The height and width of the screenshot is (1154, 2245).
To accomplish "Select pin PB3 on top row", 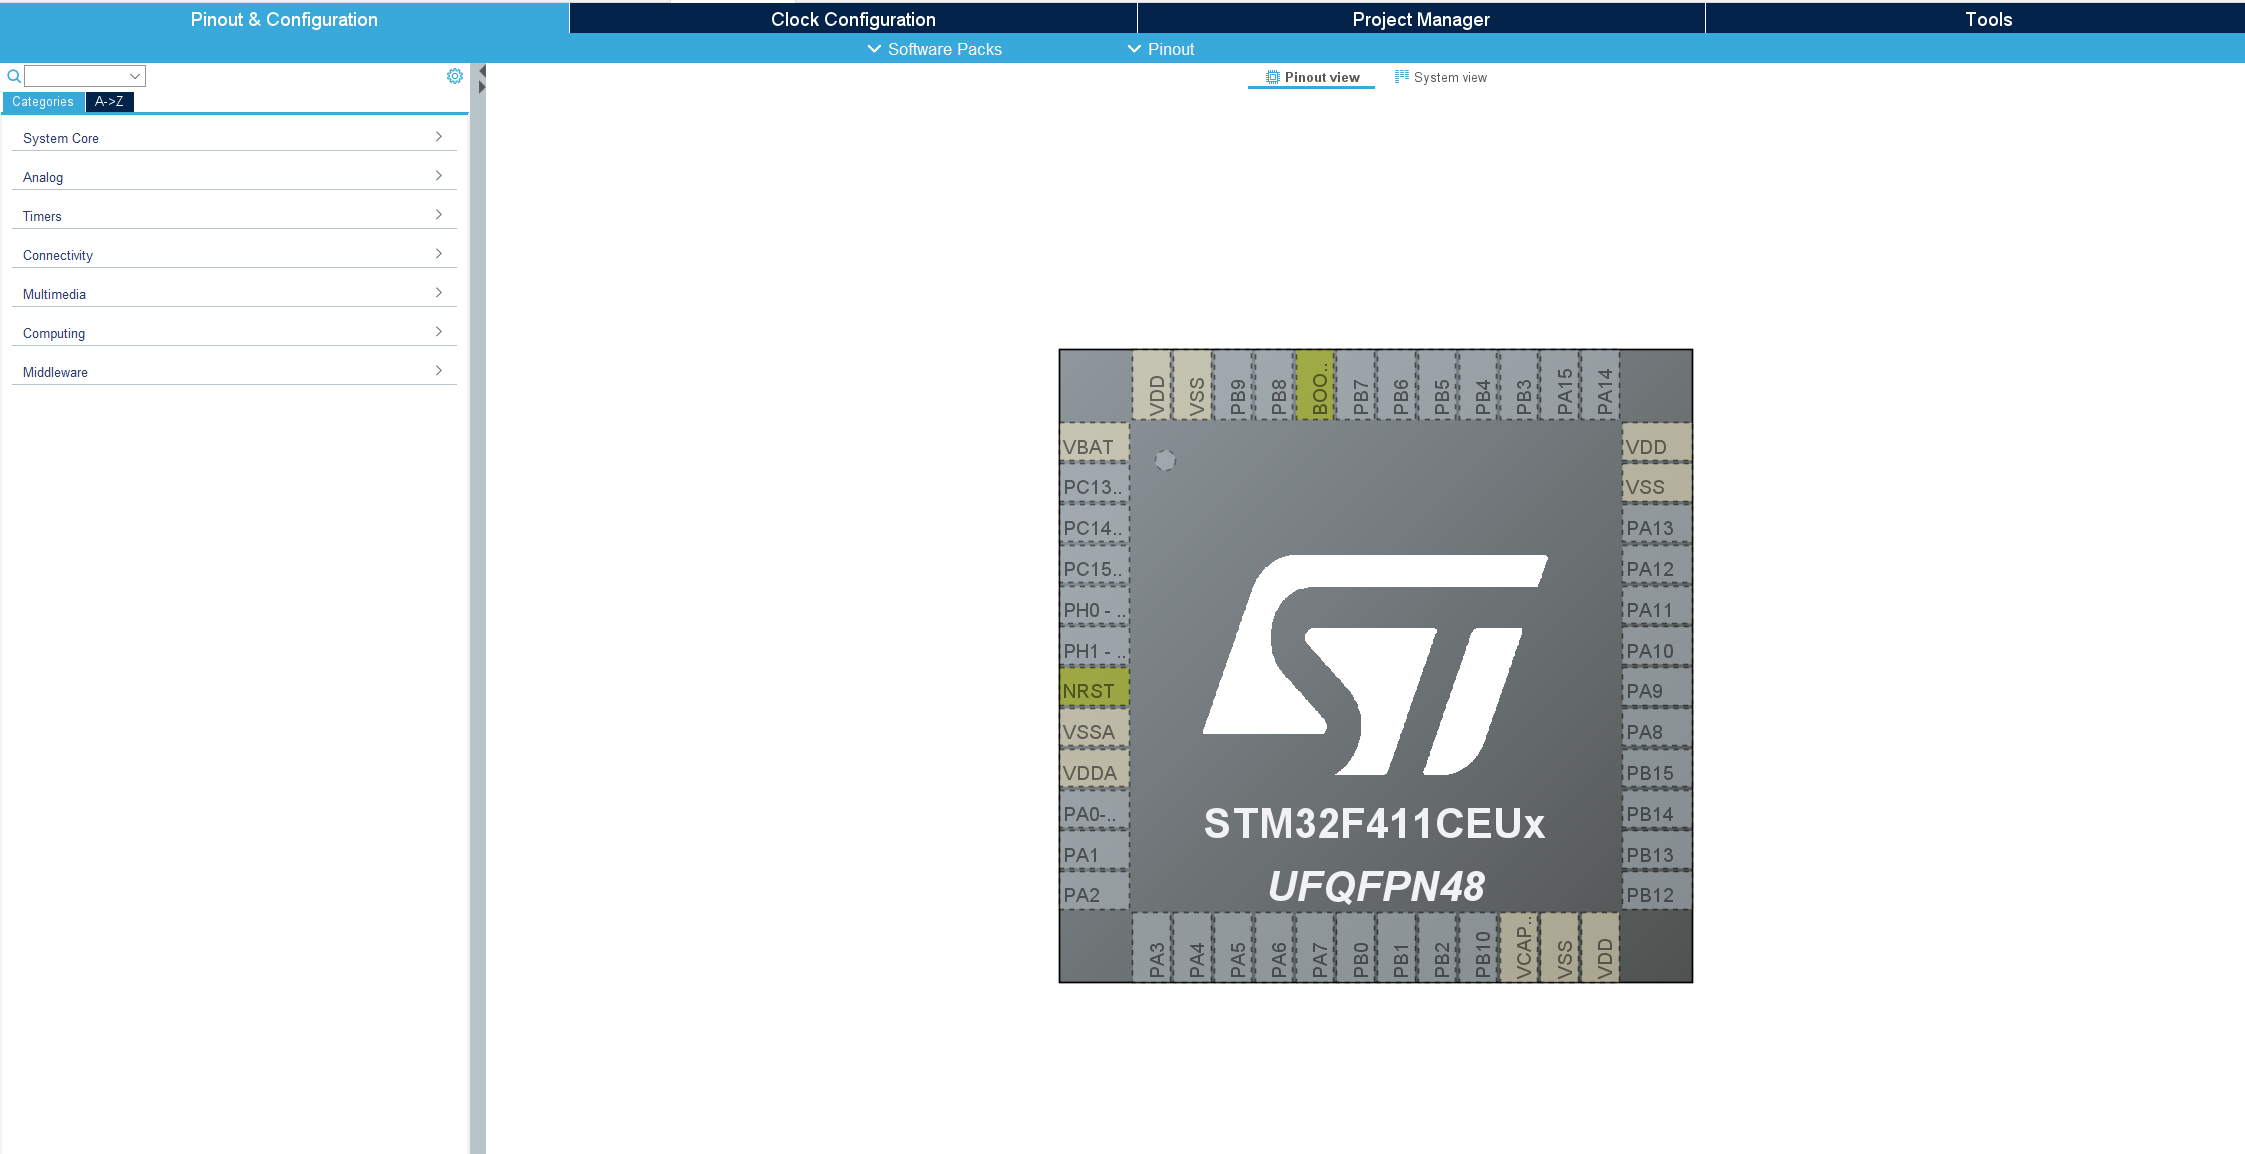I will tap(1520, 385).
